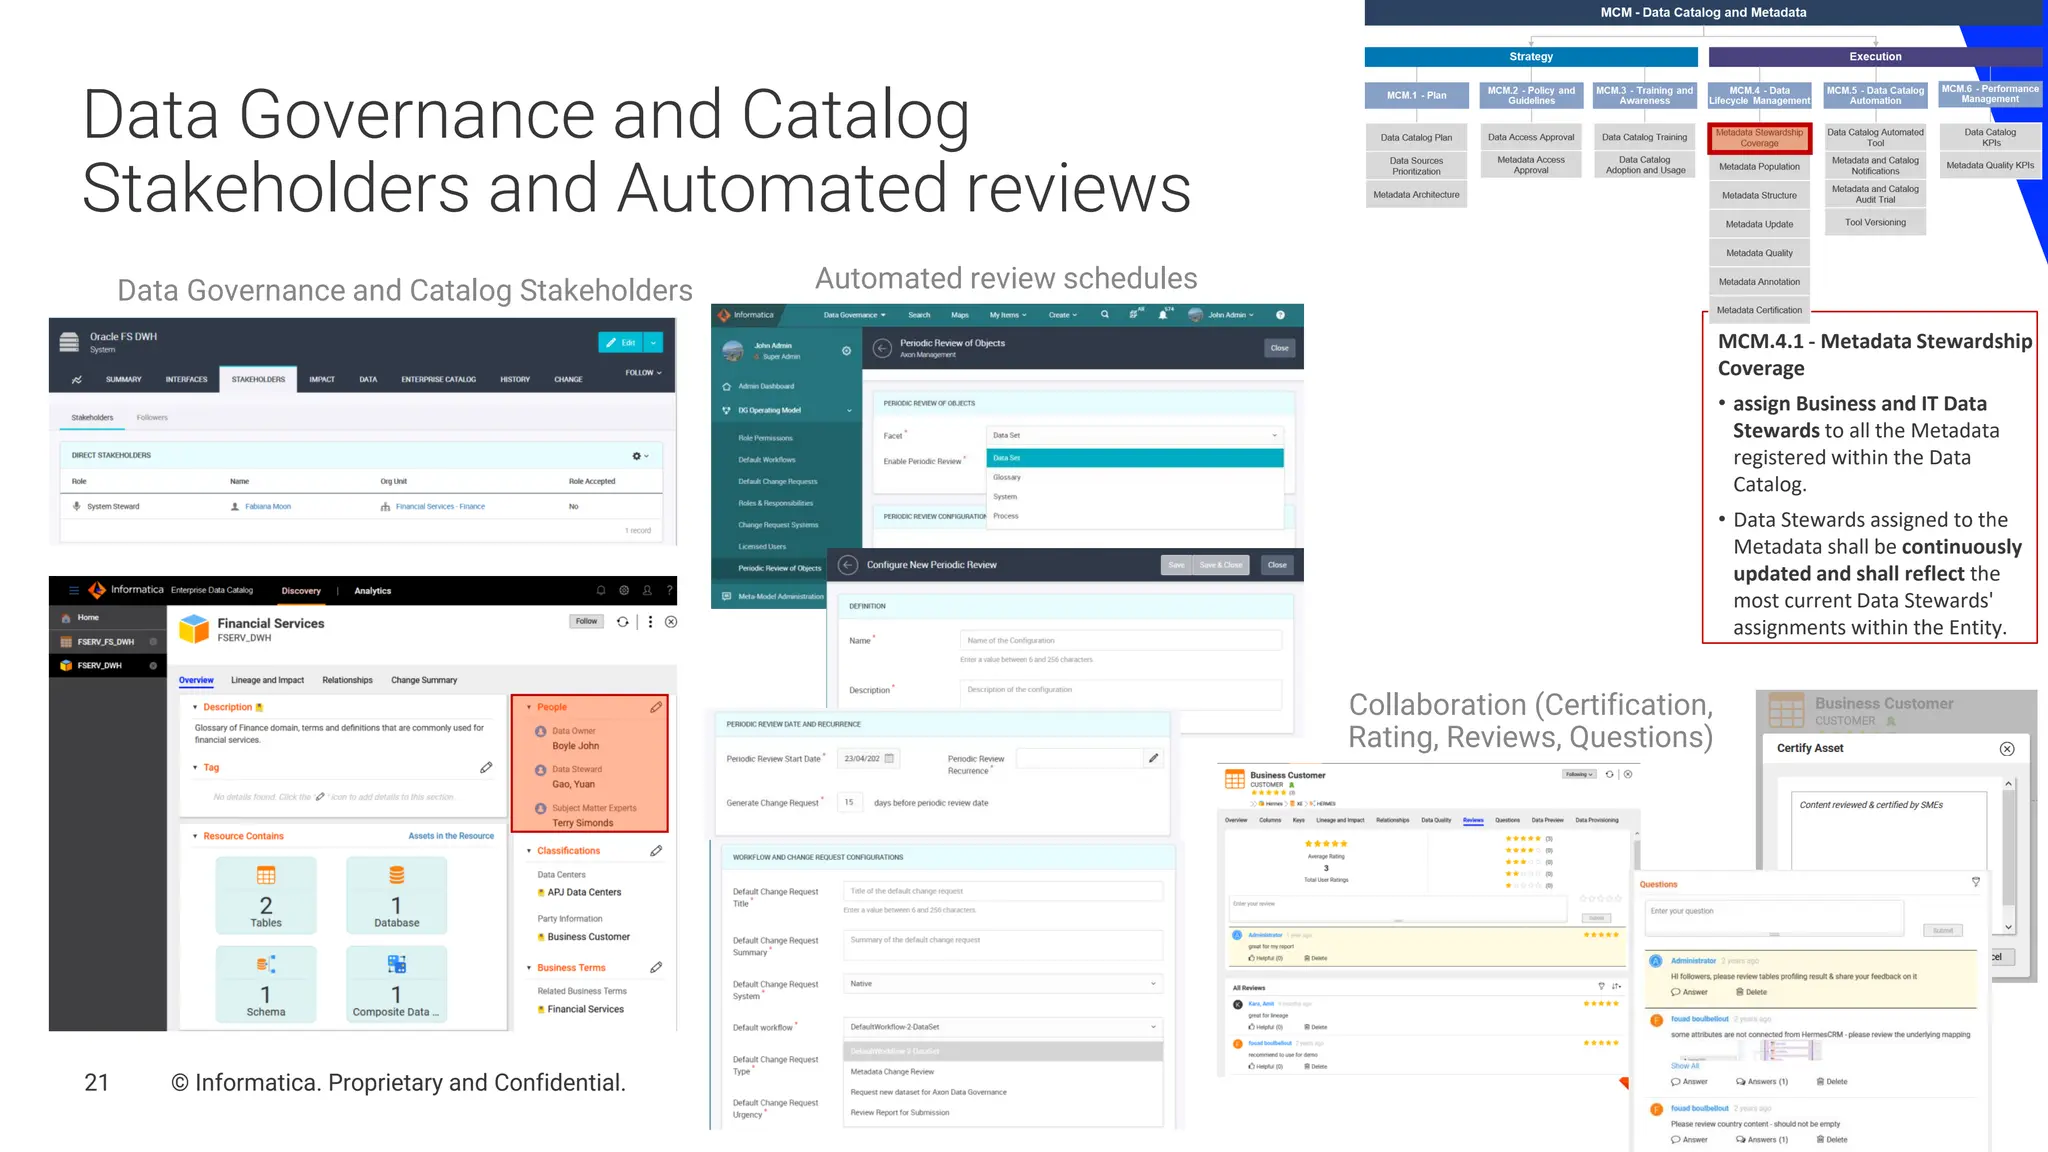The width and height of the screenshot is (2048, 1152).
Task: Click settings target icon beside John Admin profile
Action: [x=846, y=351]
